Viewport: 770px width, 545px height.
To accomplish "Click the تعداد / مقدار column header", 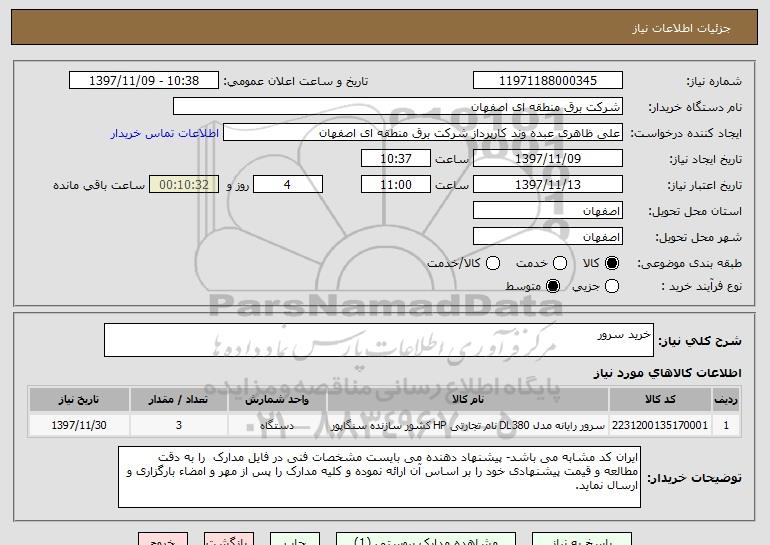I will (179, 400).
